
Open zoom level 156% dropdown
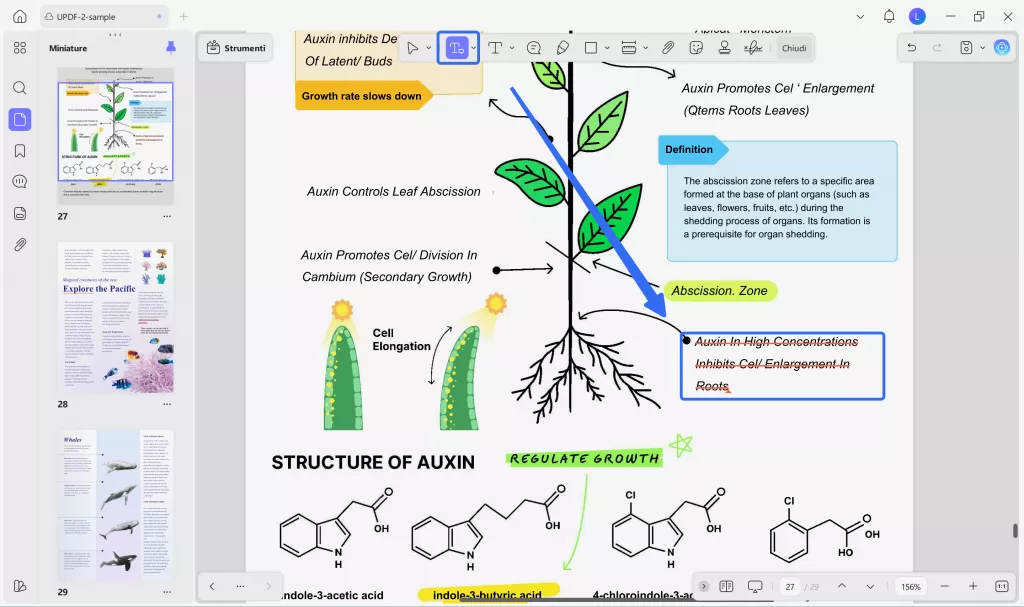tap(910, 587)
